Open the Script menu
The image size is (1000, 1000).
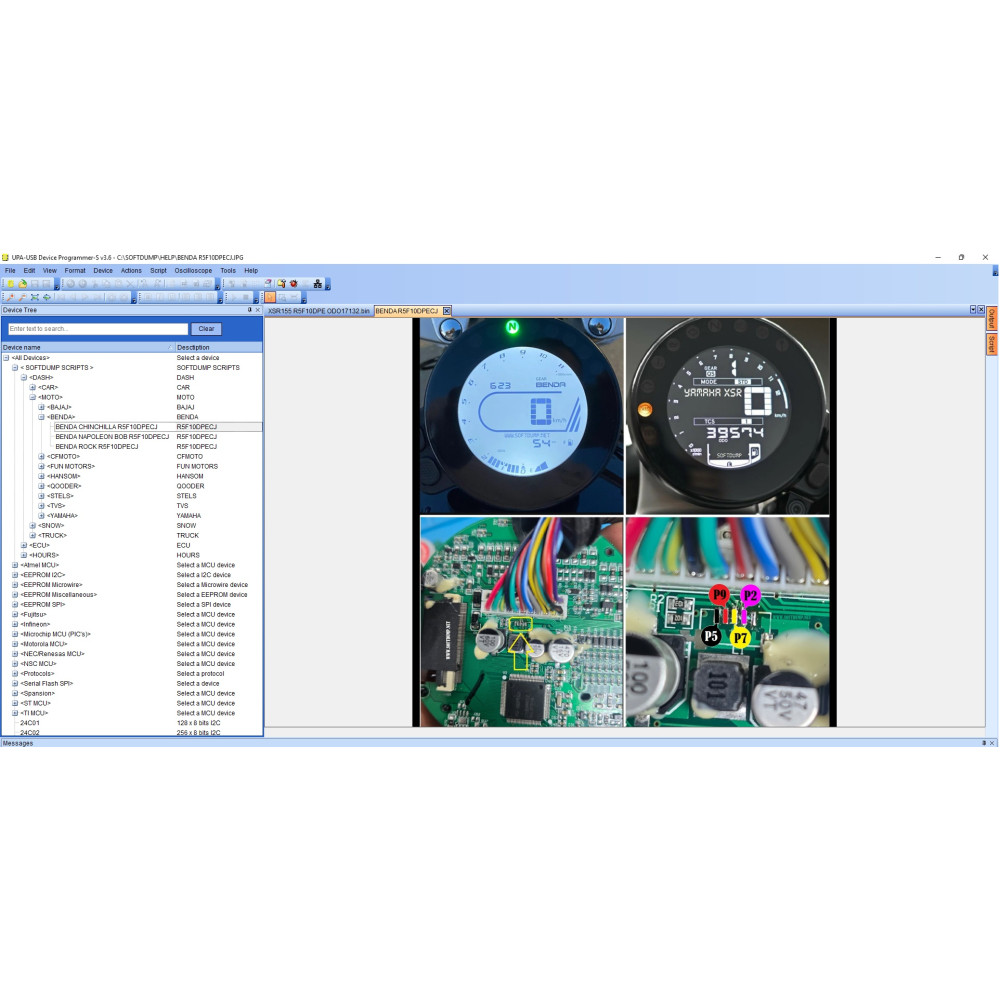pyautogui.click(x=158, y=270)
